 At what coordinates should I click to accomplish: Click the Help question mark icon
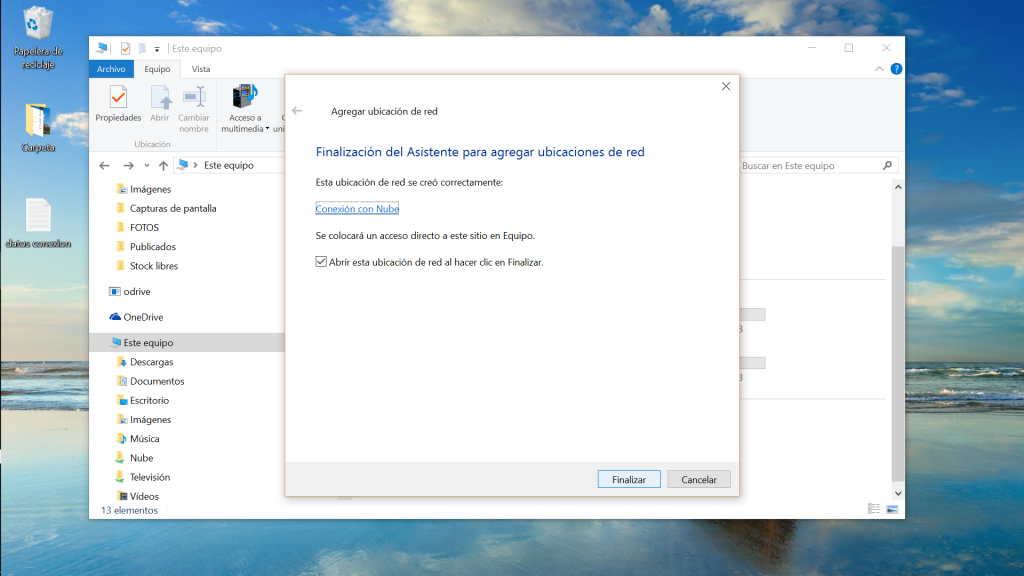896,69
